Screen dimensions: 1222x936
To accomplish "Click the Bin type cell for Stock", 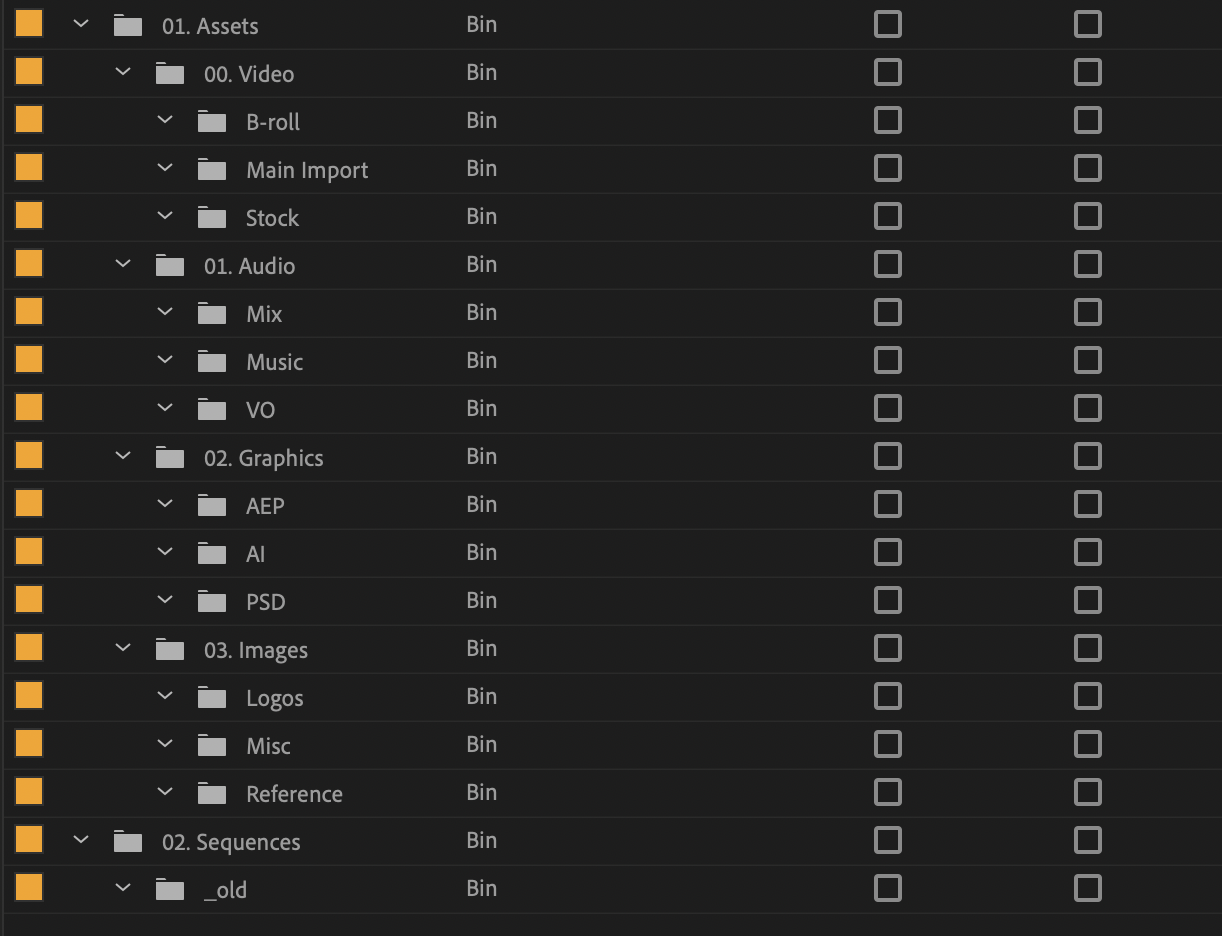I will click(x=481, y=216).
